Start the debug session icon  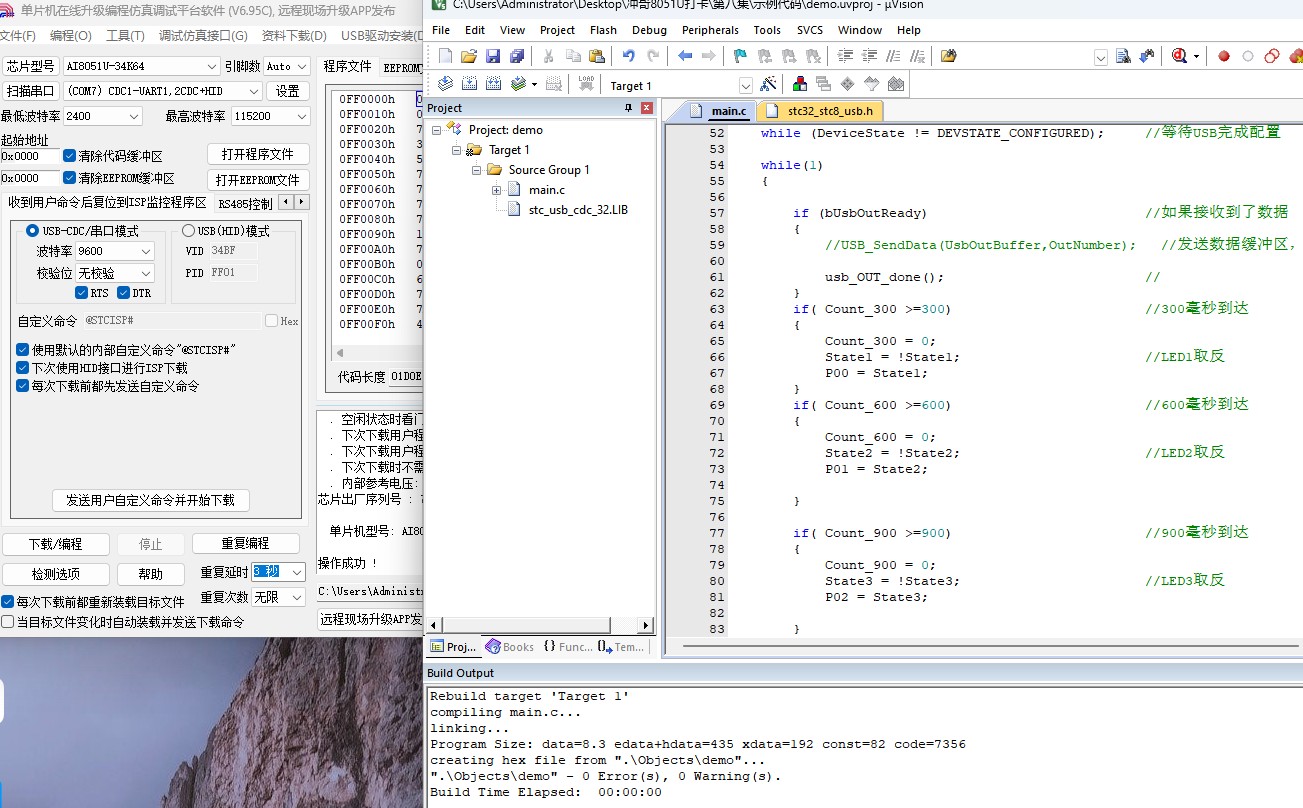tap(1180, 56)
